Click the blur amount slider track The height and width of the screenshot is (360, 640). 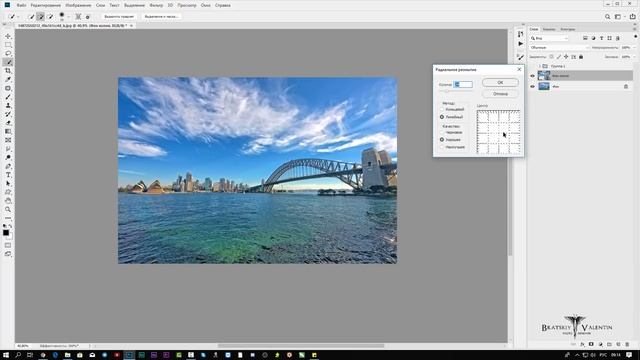(x=456, y=91)
